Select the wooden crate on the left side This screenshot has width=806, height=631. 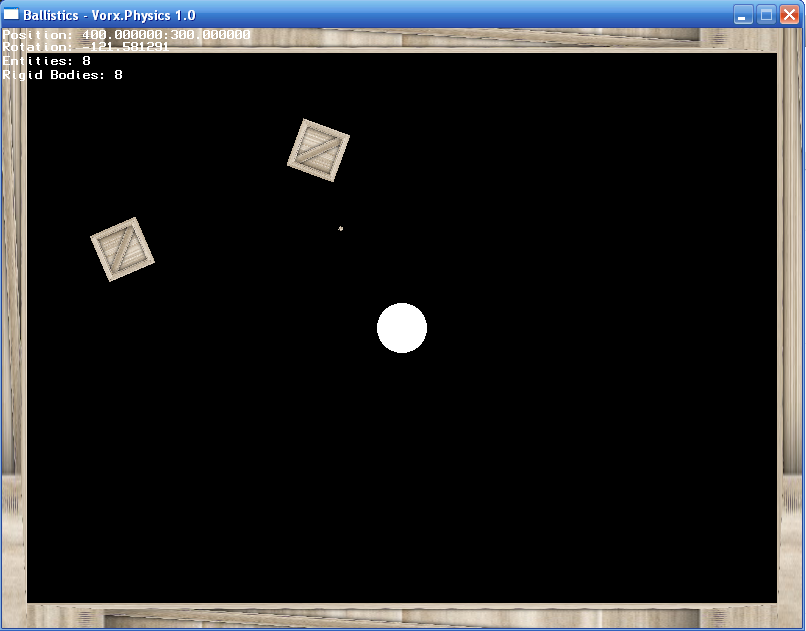[122, 249]
